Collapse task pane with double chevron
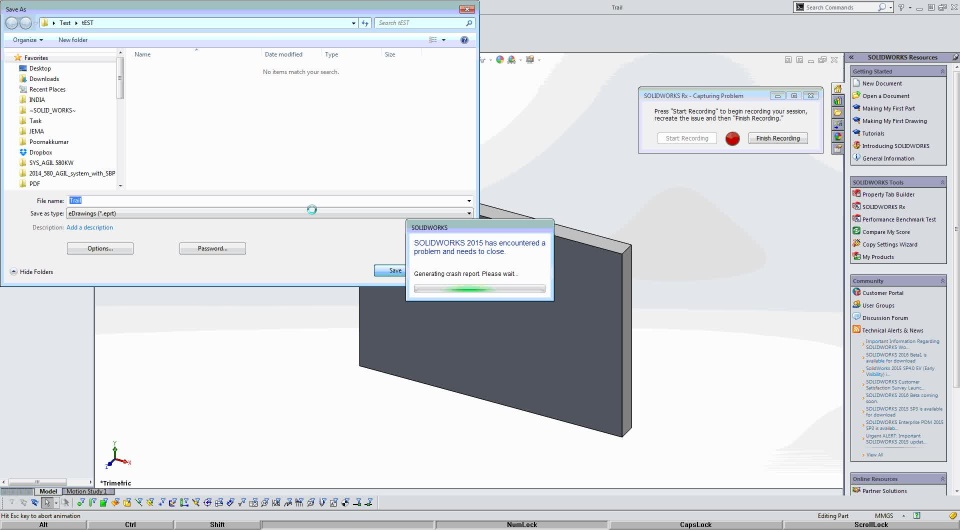The width and height of the screenshot is (960, 530). point(851,57)
